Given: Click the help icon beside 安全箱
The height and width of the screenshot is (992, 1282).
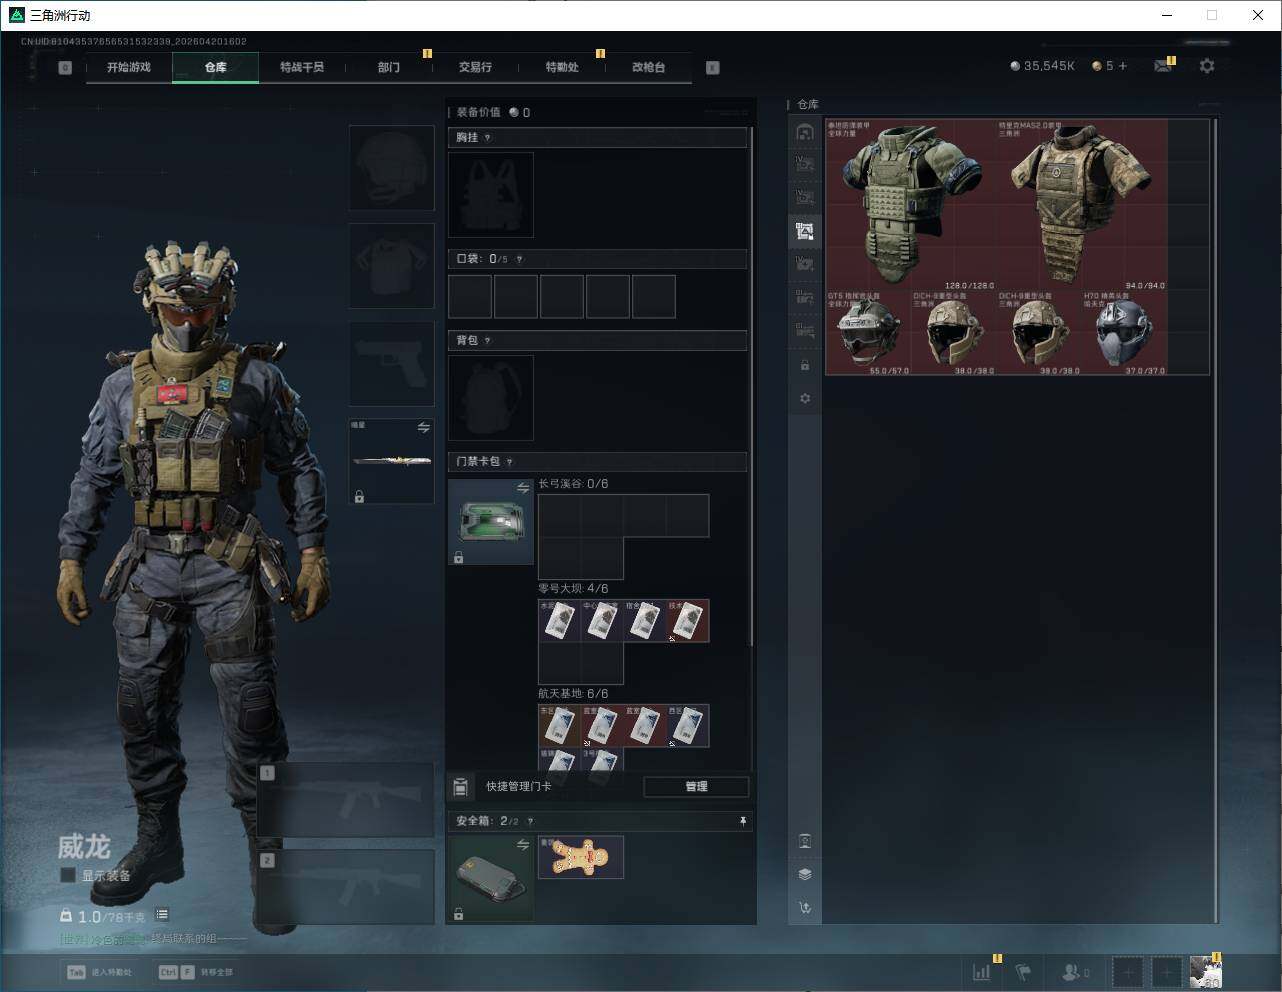Looking at the screenshot, I should point(530,821).
